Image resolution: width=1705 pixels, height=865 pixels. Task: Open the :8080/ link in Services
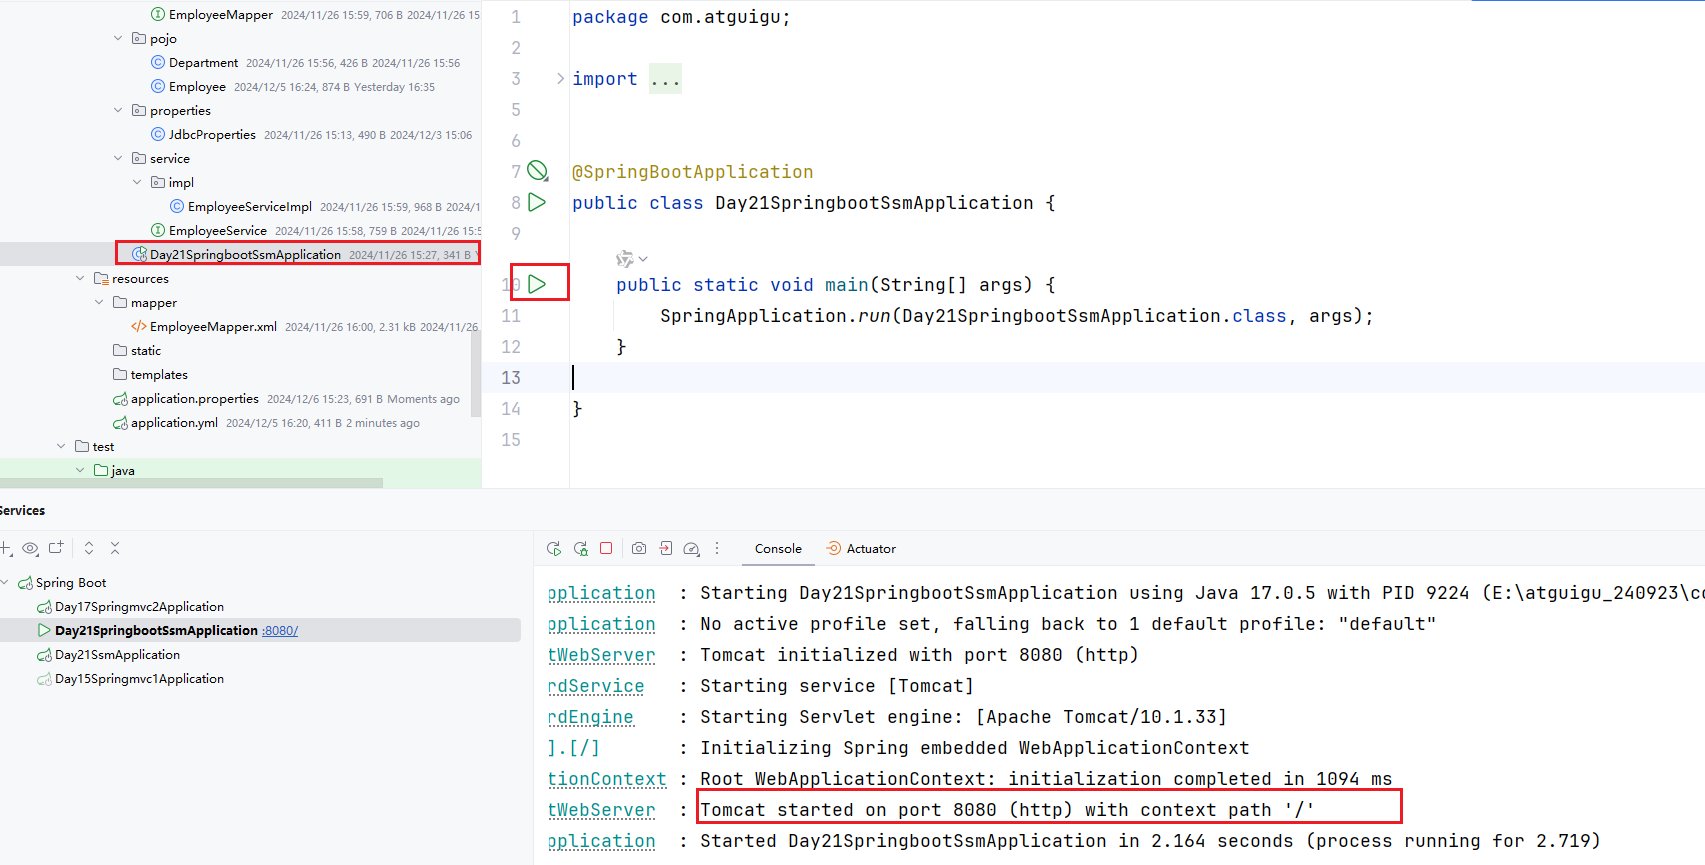(280, 631)
